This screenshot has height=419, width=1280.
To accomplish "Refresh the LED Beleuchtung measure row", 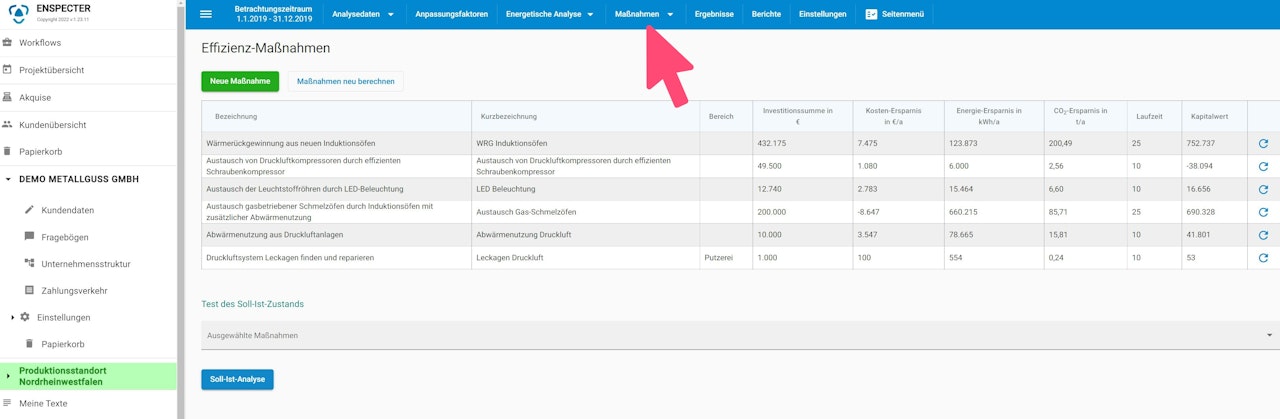I will coord(1263,189).
